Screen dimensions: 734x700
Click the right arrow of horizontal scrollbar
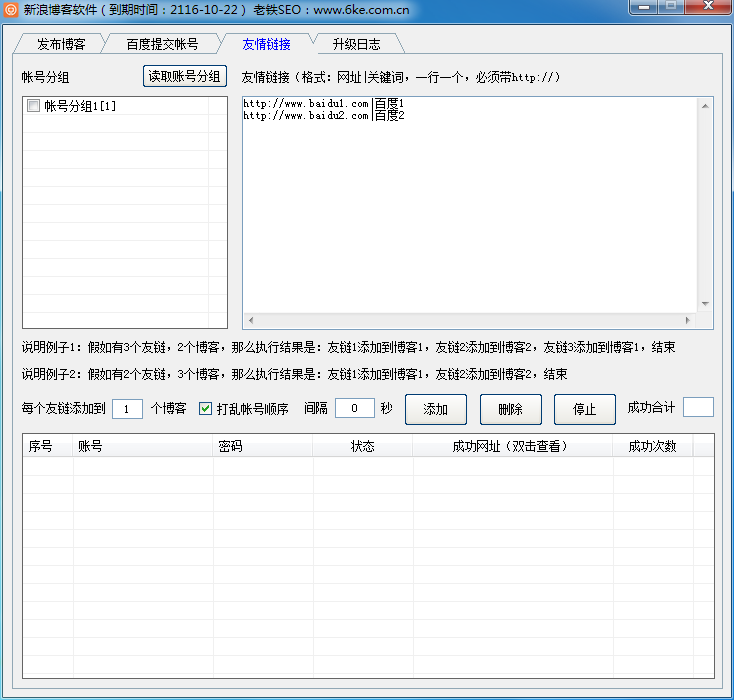[687, 321]
